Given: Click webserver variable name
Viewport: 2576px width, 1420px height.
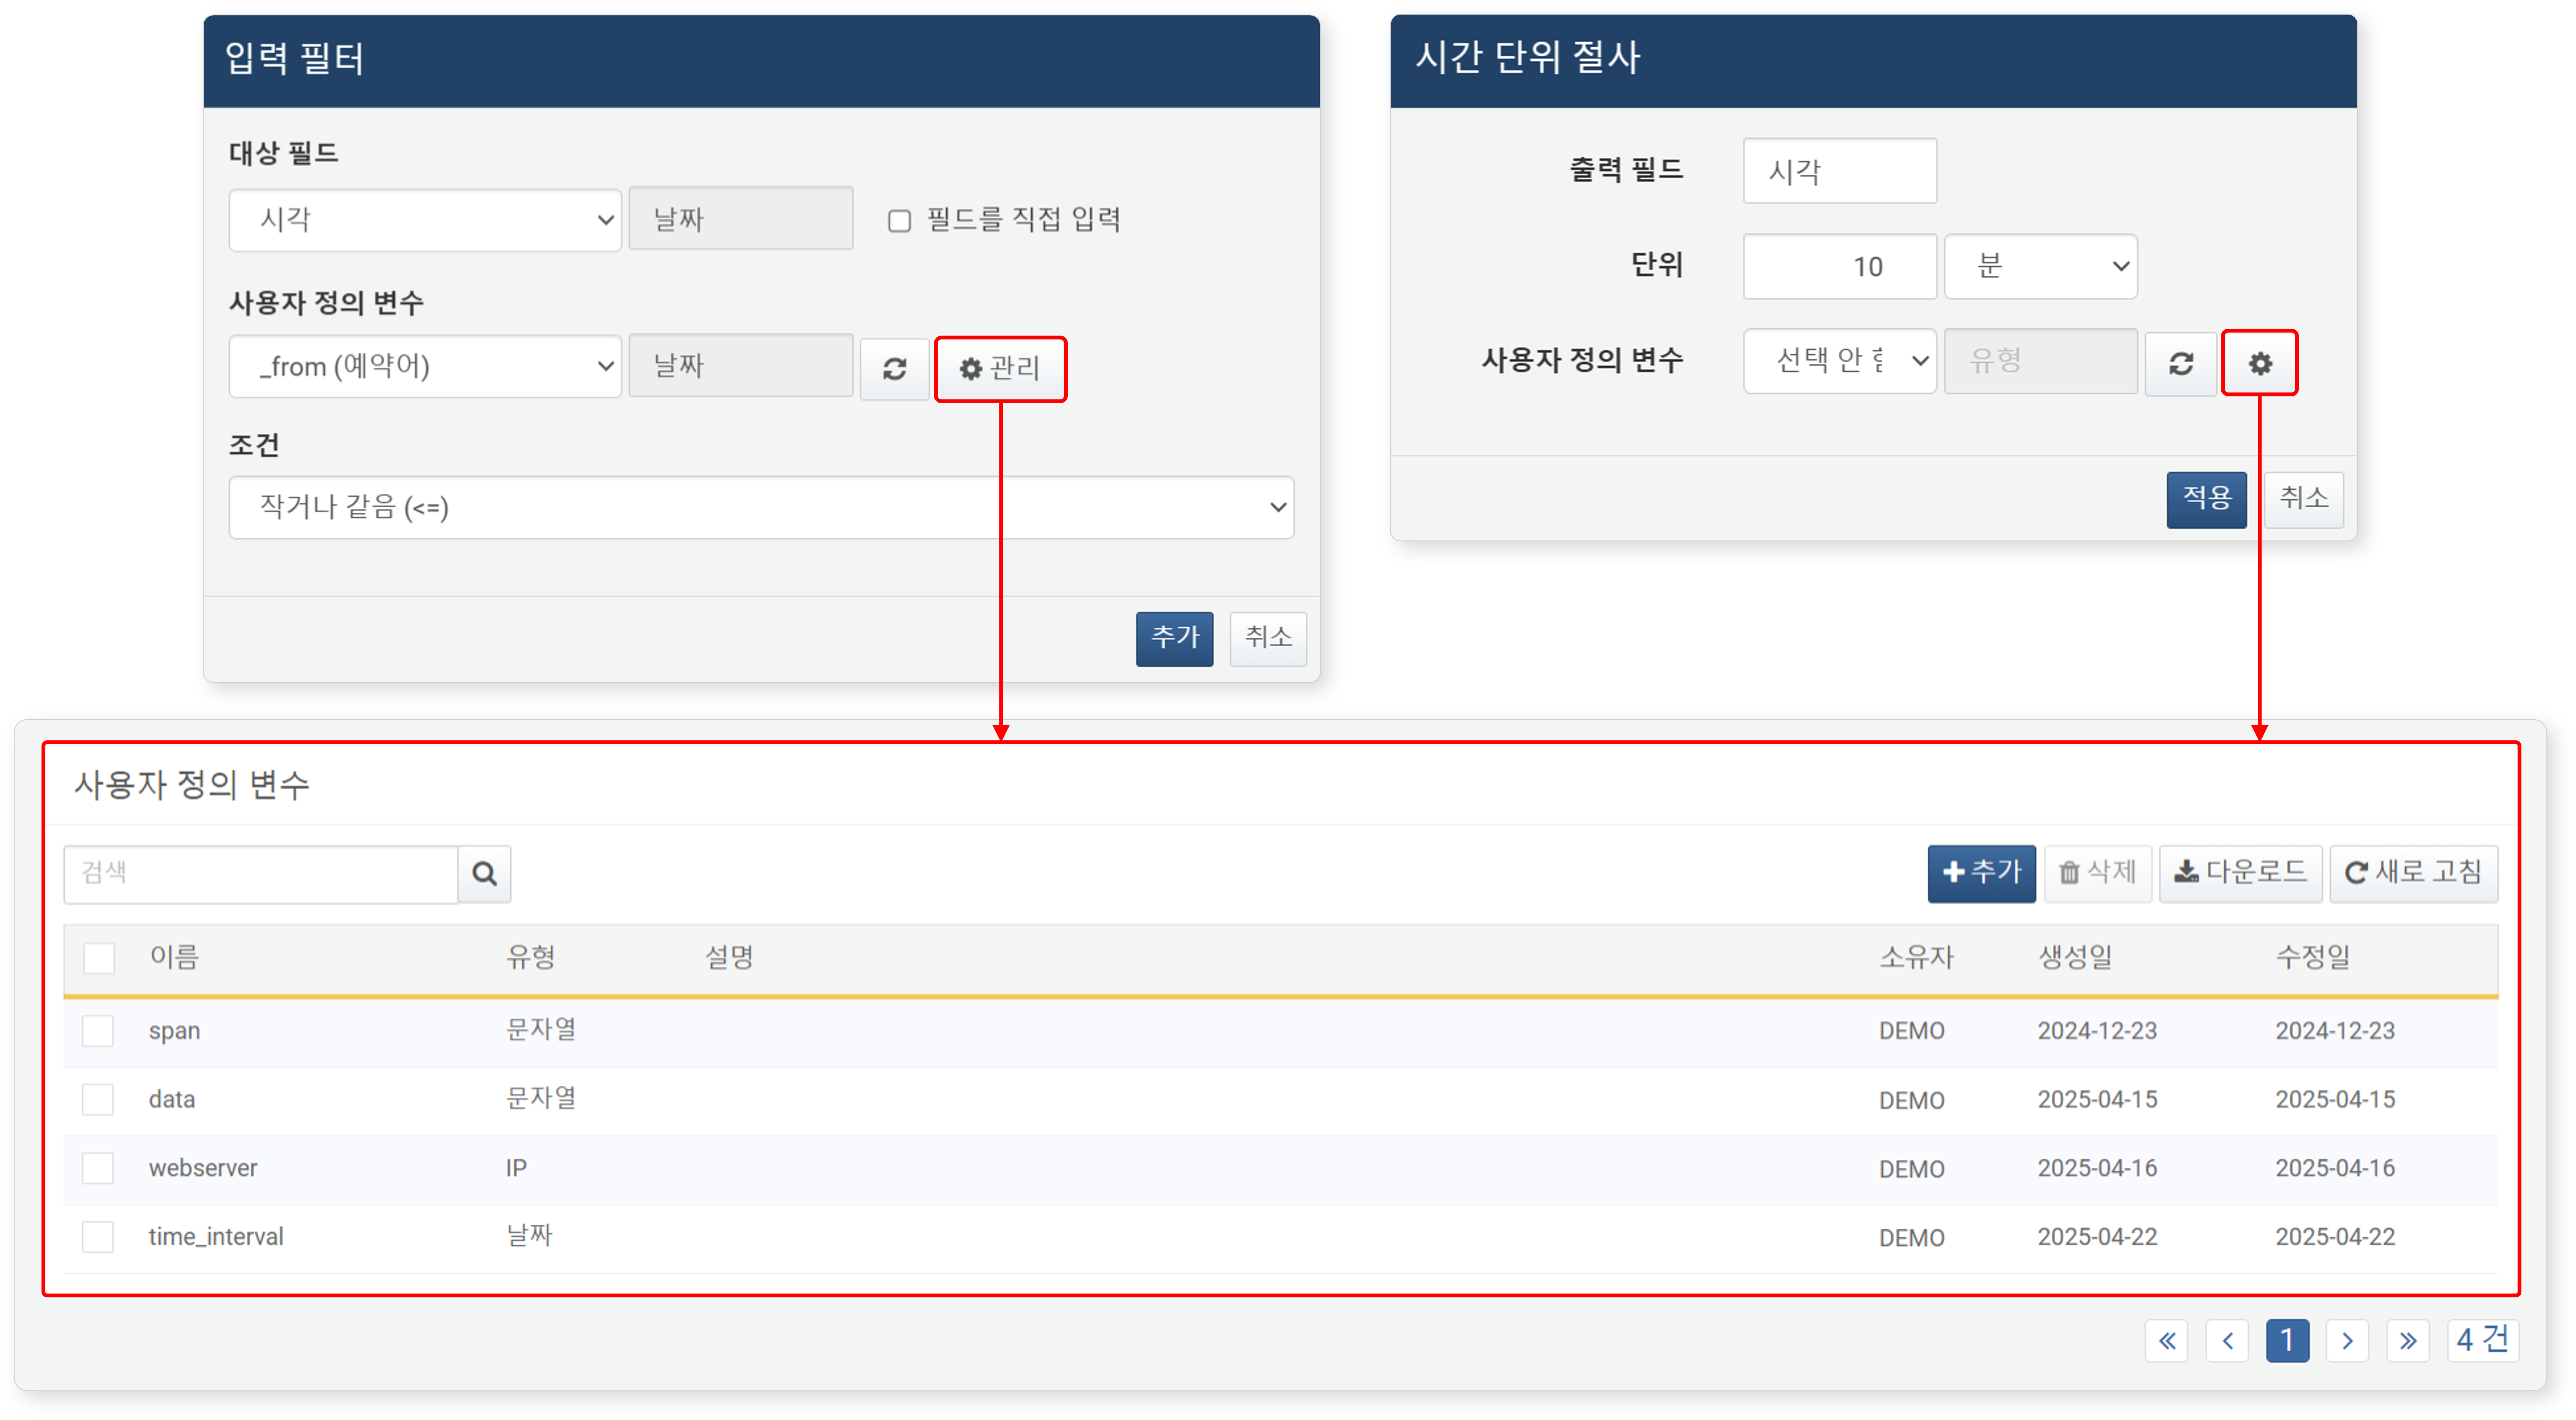Looking at the screenshot, I should 203,1168.
